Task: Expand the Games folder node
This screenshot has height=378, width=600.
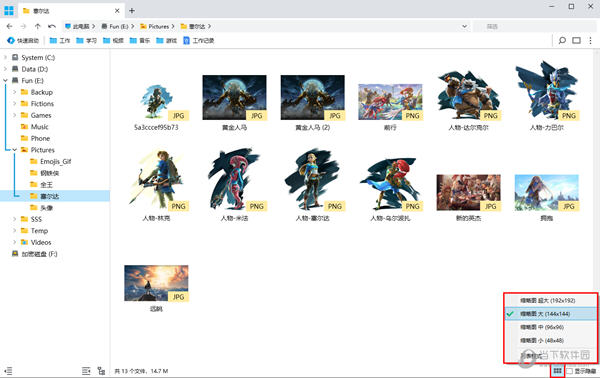Action: tap(15, 115)
